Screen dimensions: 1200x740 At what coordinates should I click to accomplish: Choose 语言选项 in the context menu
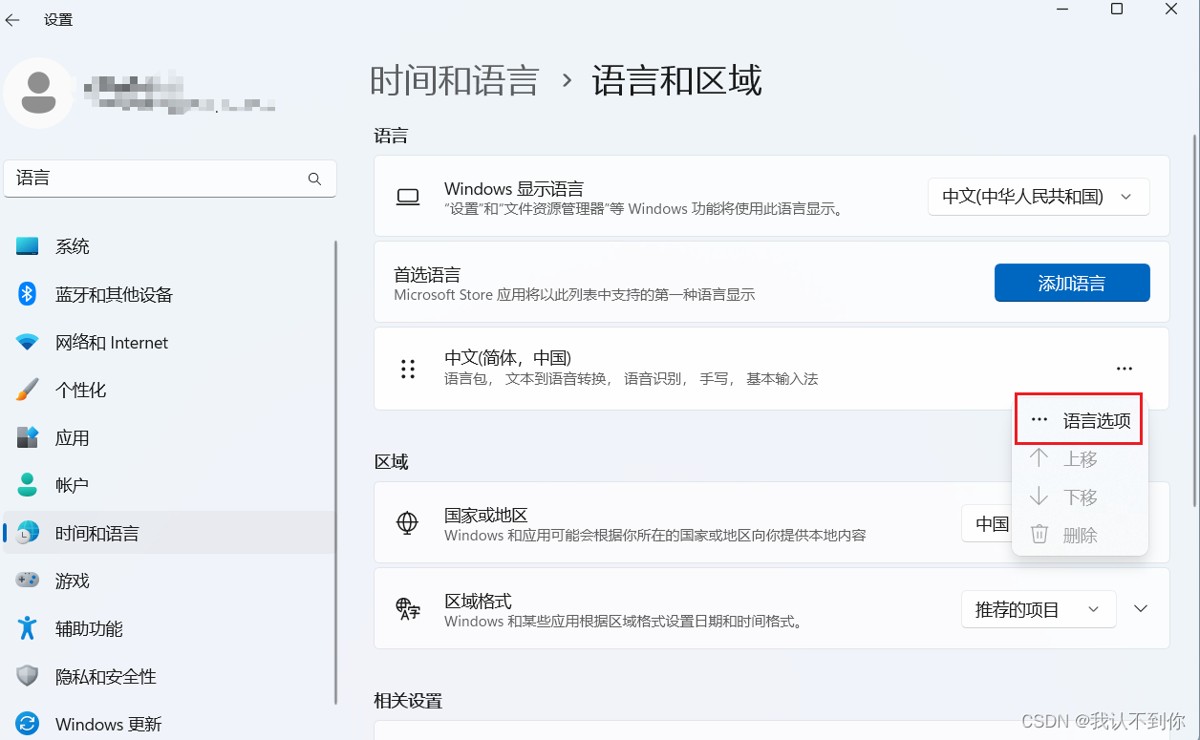[1080, 421]
